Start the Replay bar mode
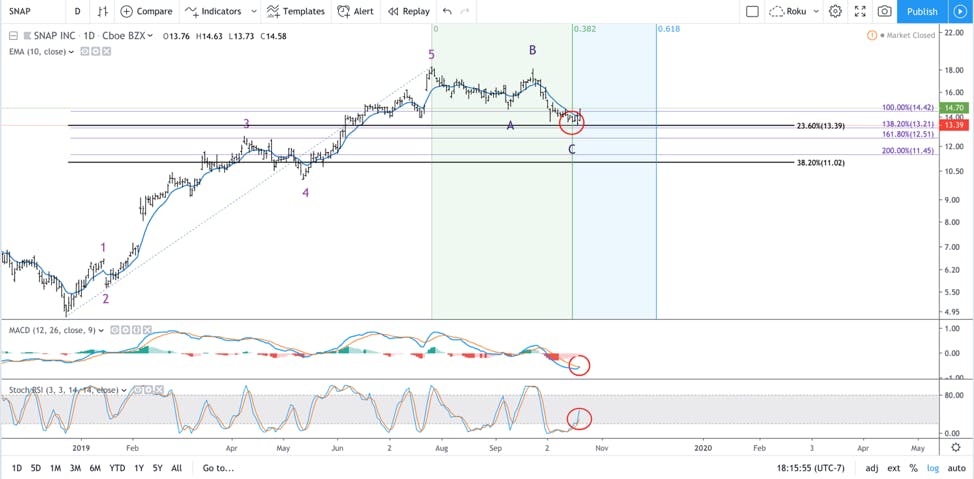Screen dimensions: 974x479 [x=409, y=11]
